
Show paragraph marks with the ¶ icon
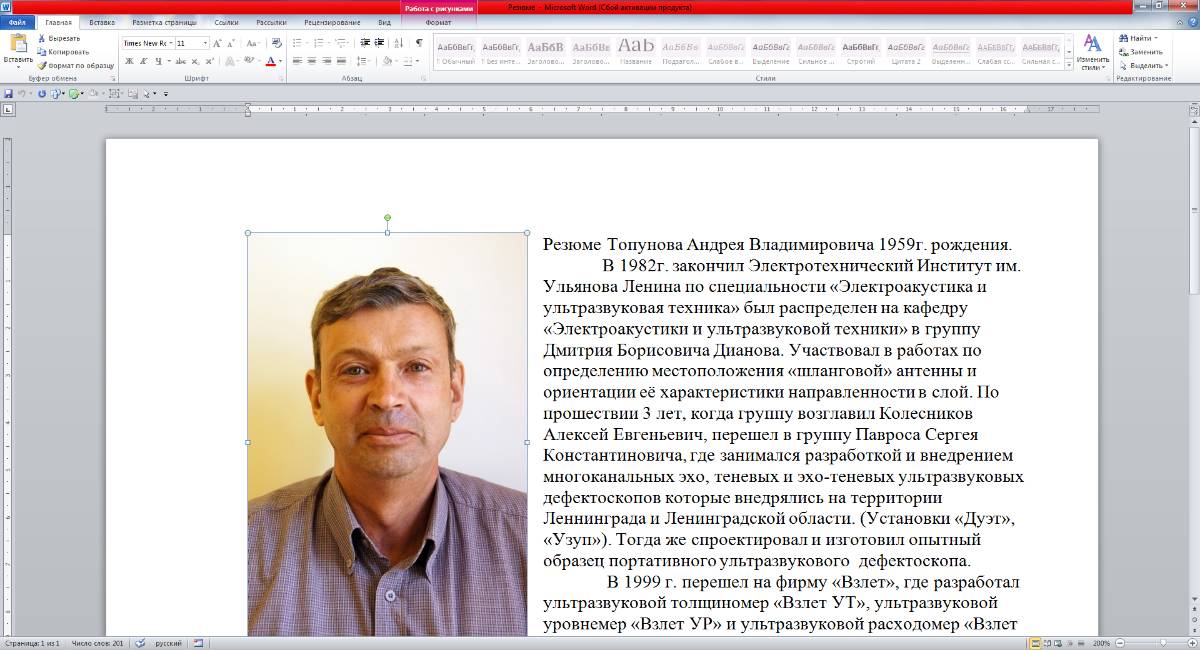[417, 43]
